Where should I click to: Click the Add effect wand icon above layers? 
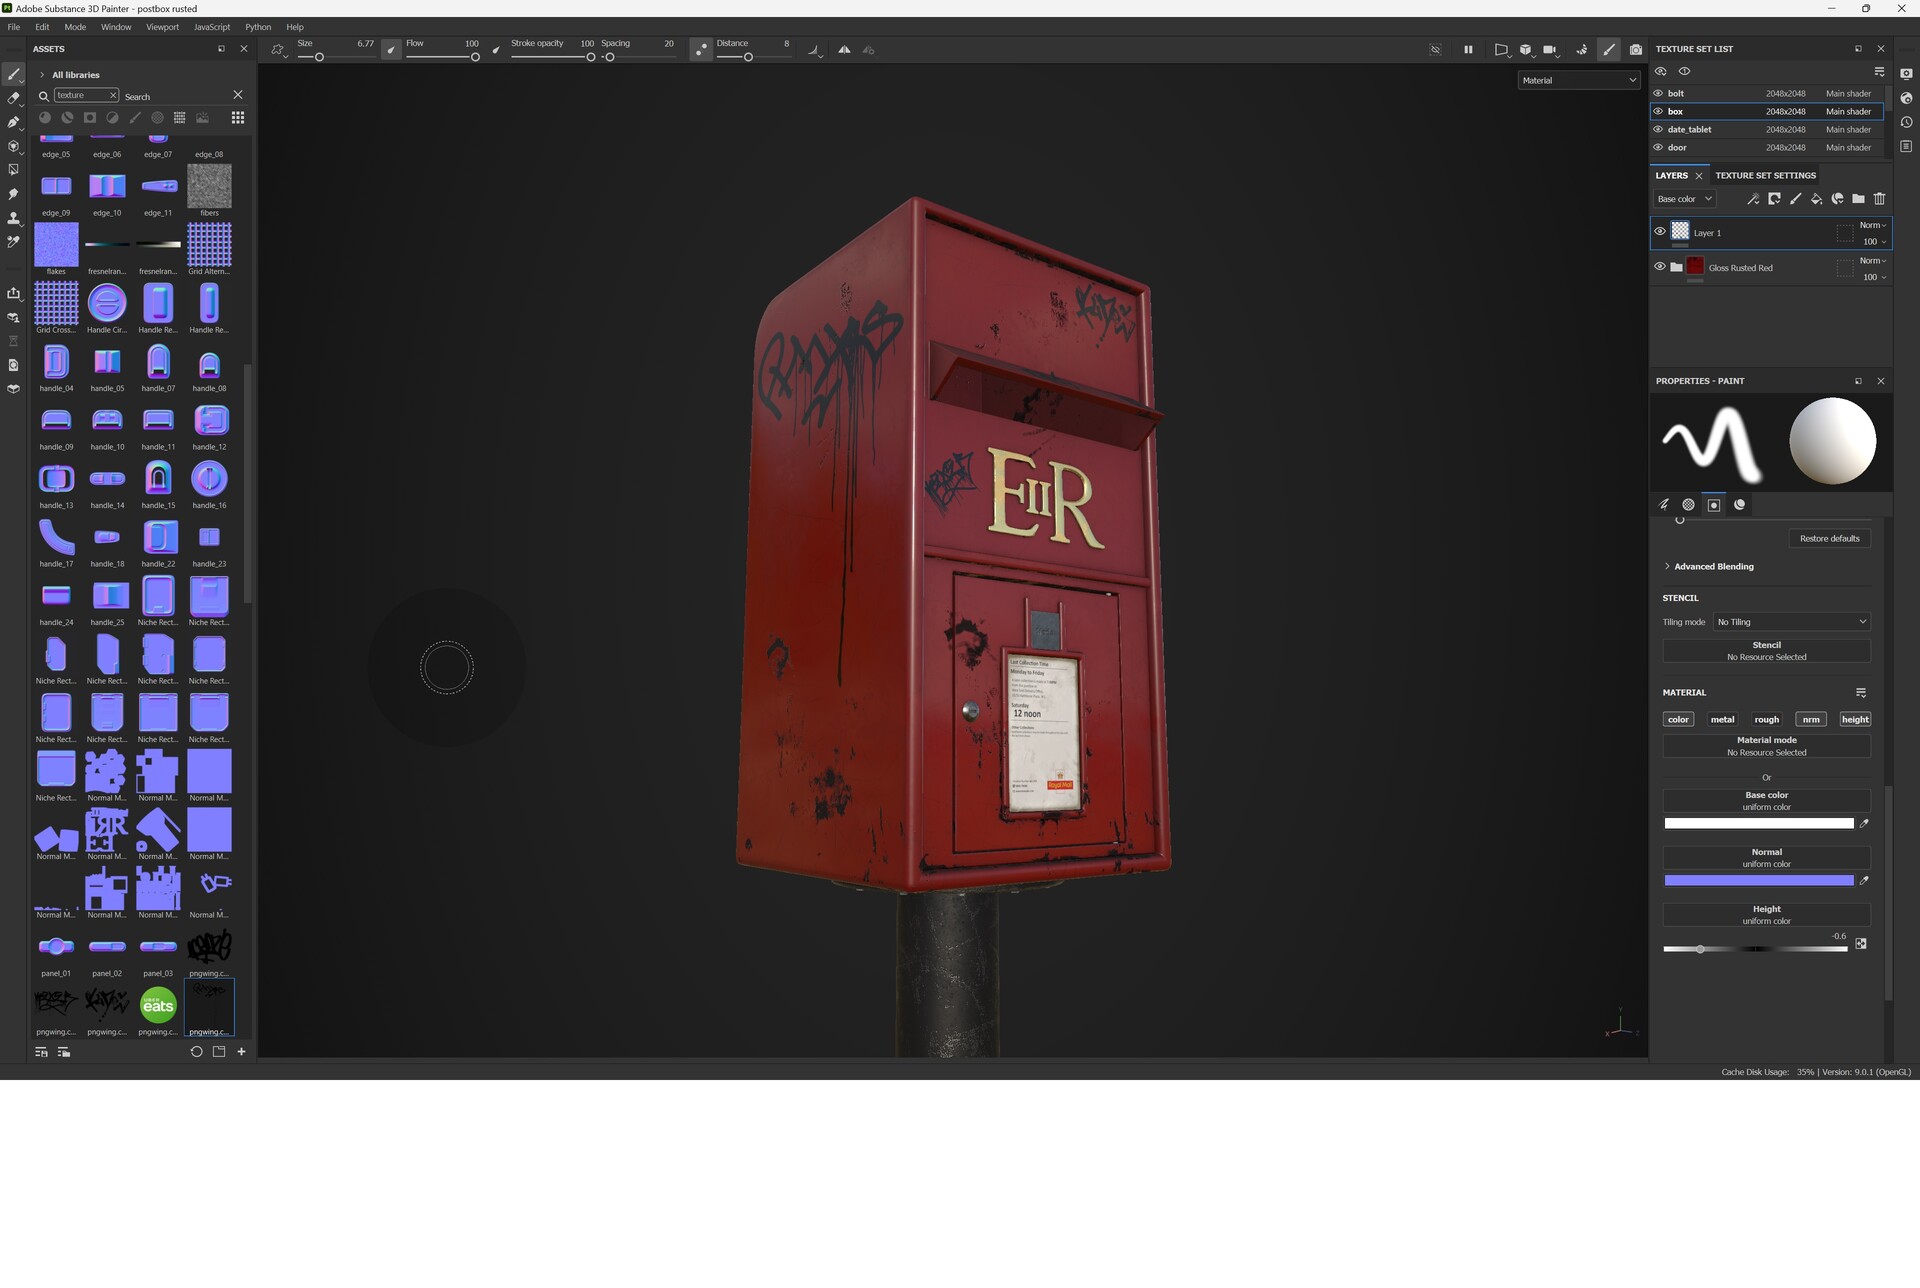click(x=1753, y=199)
